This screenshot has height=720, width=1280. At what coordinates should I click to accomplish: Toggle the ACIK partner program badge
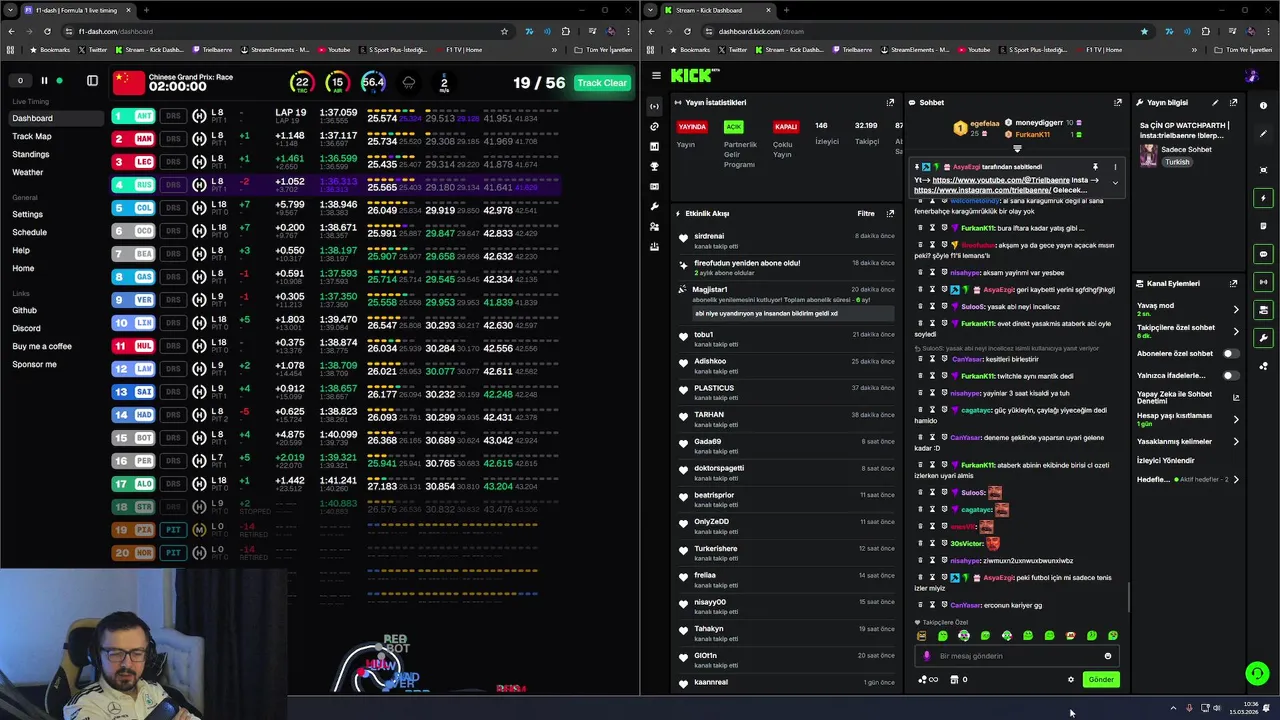pyautogui.click(x=734, y=127)
